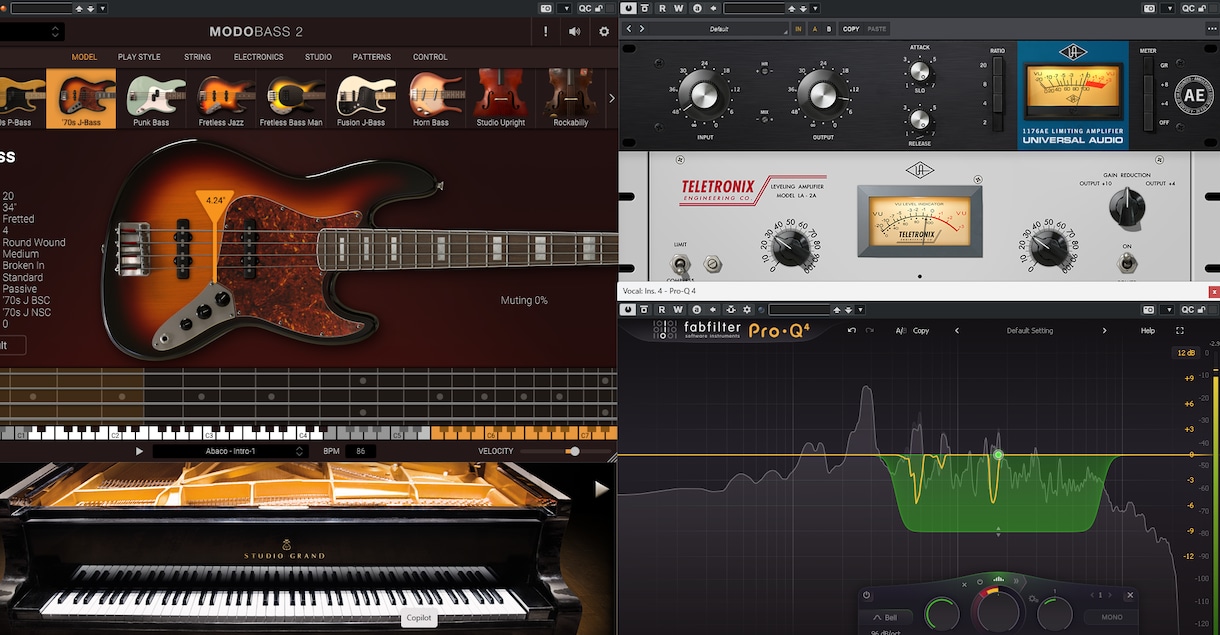Select the Fretless Jazz bass model
Screen dimensions: 1220x635
tap(221, 99)
